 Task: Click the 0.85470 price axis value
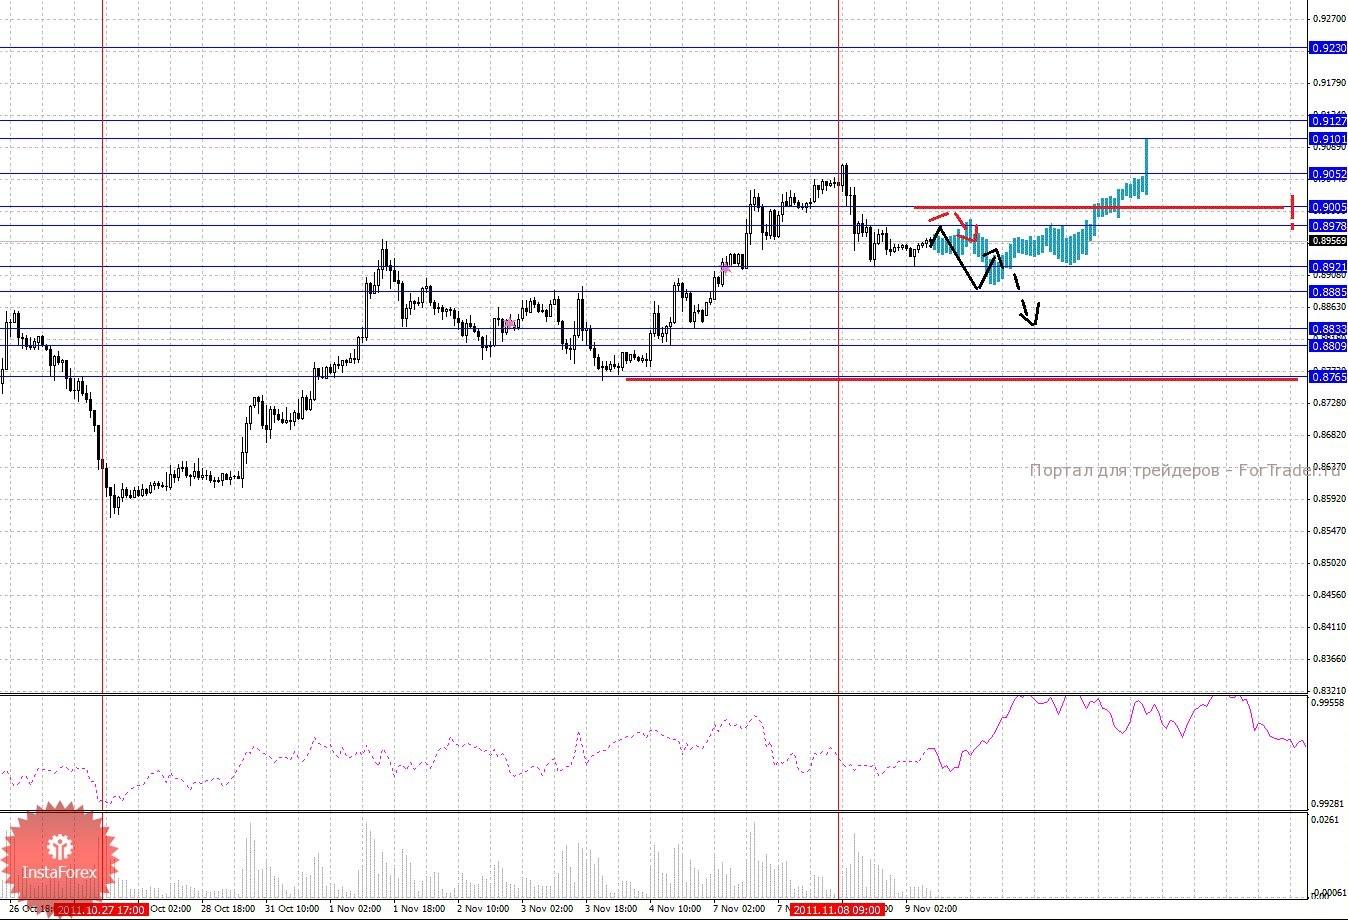click(x=1328, y=531)
